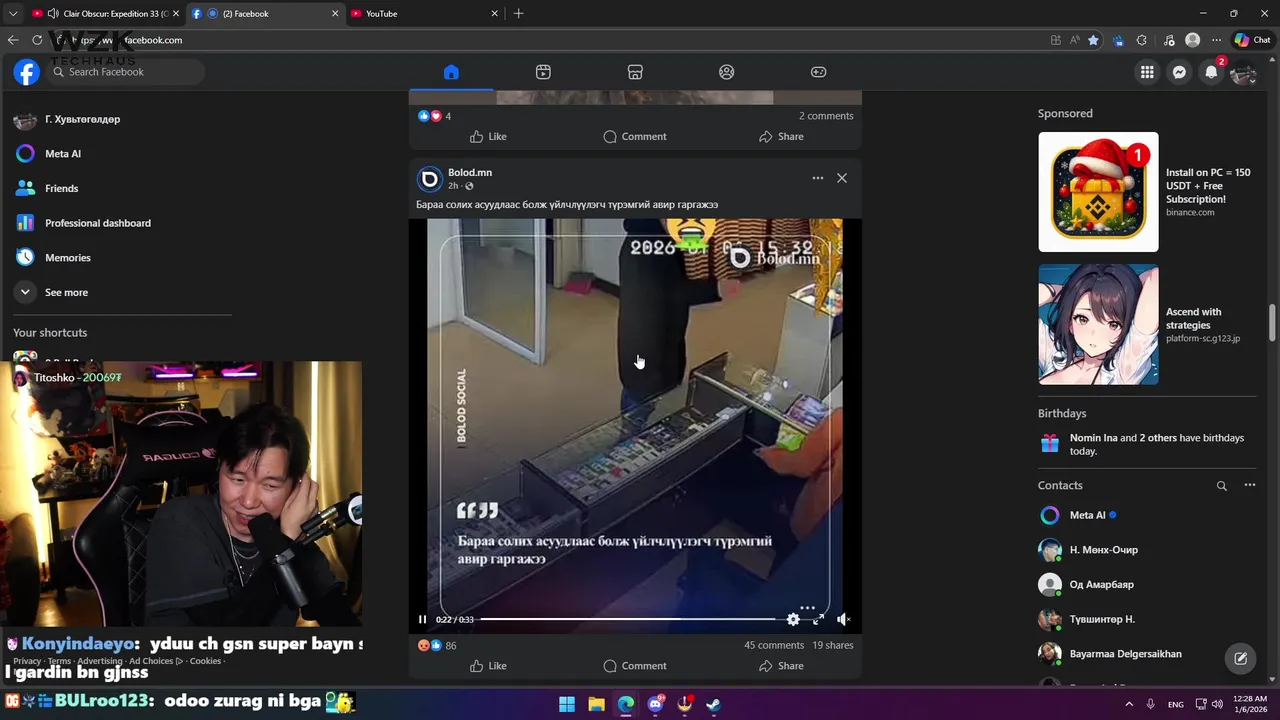The width and height of the screenshot is (1280, 720).
Task: Open the taskbar clock showing 12:28 AM
Action: [1250, 704]
